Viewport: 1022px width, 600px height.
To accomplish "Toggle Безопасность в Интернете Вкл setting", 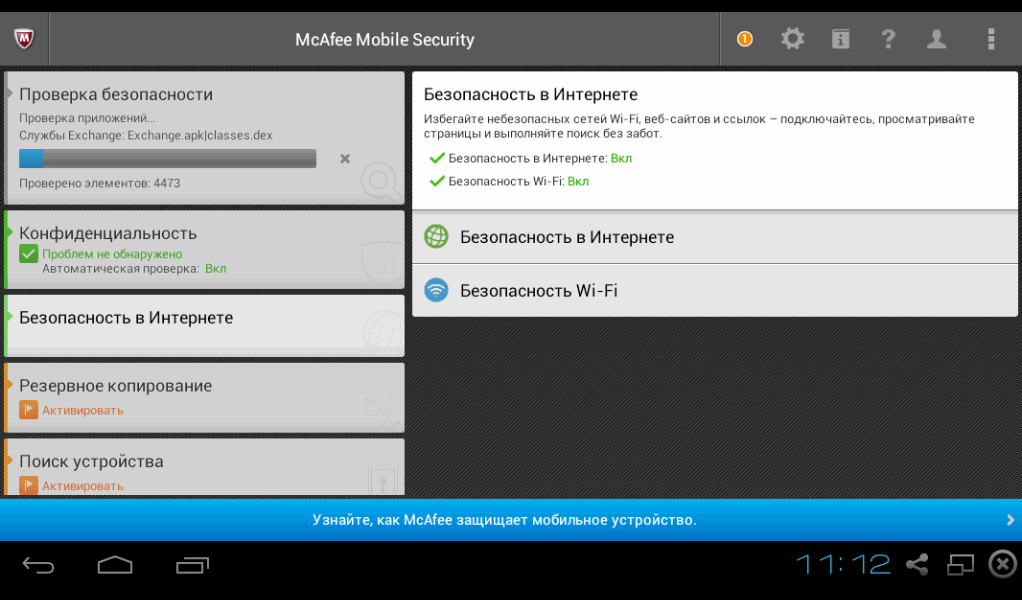I will click(620, 157).
